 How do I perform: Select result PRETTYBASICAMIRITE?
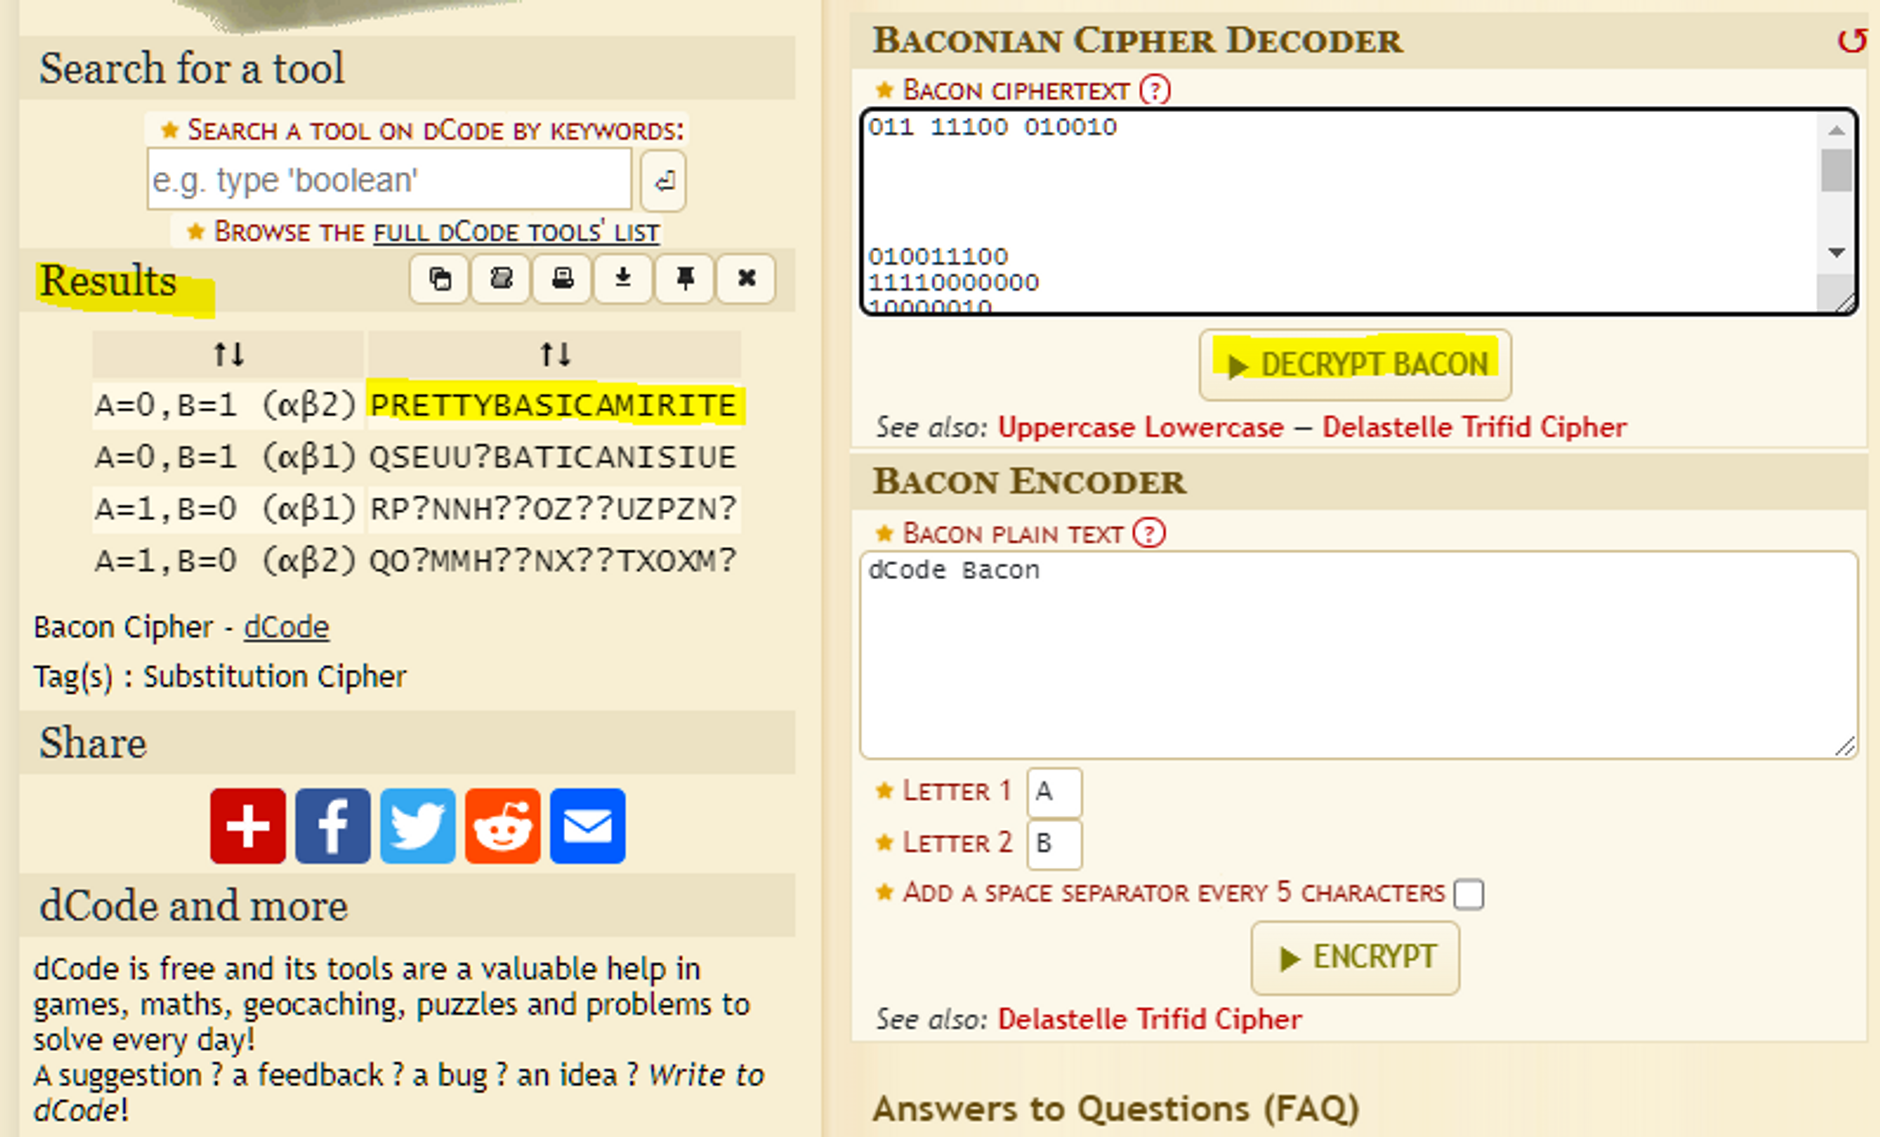[553, 405]
